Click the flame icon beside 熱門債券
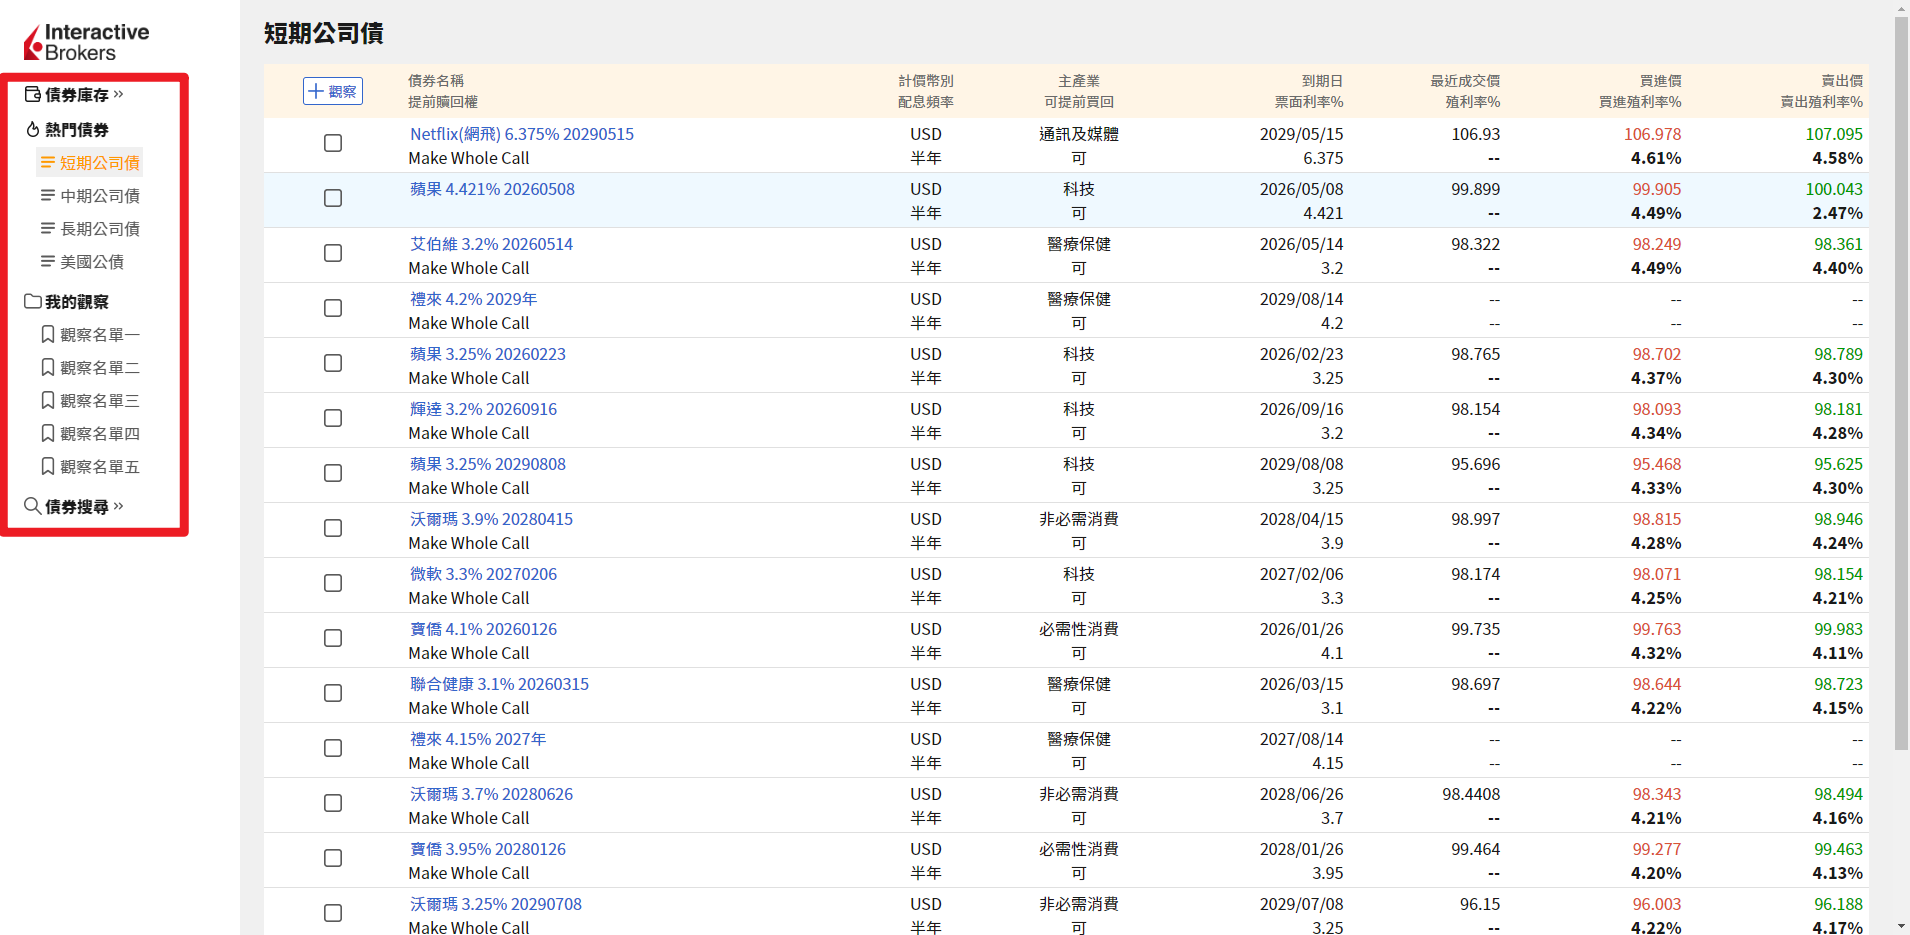 point(33,129)
